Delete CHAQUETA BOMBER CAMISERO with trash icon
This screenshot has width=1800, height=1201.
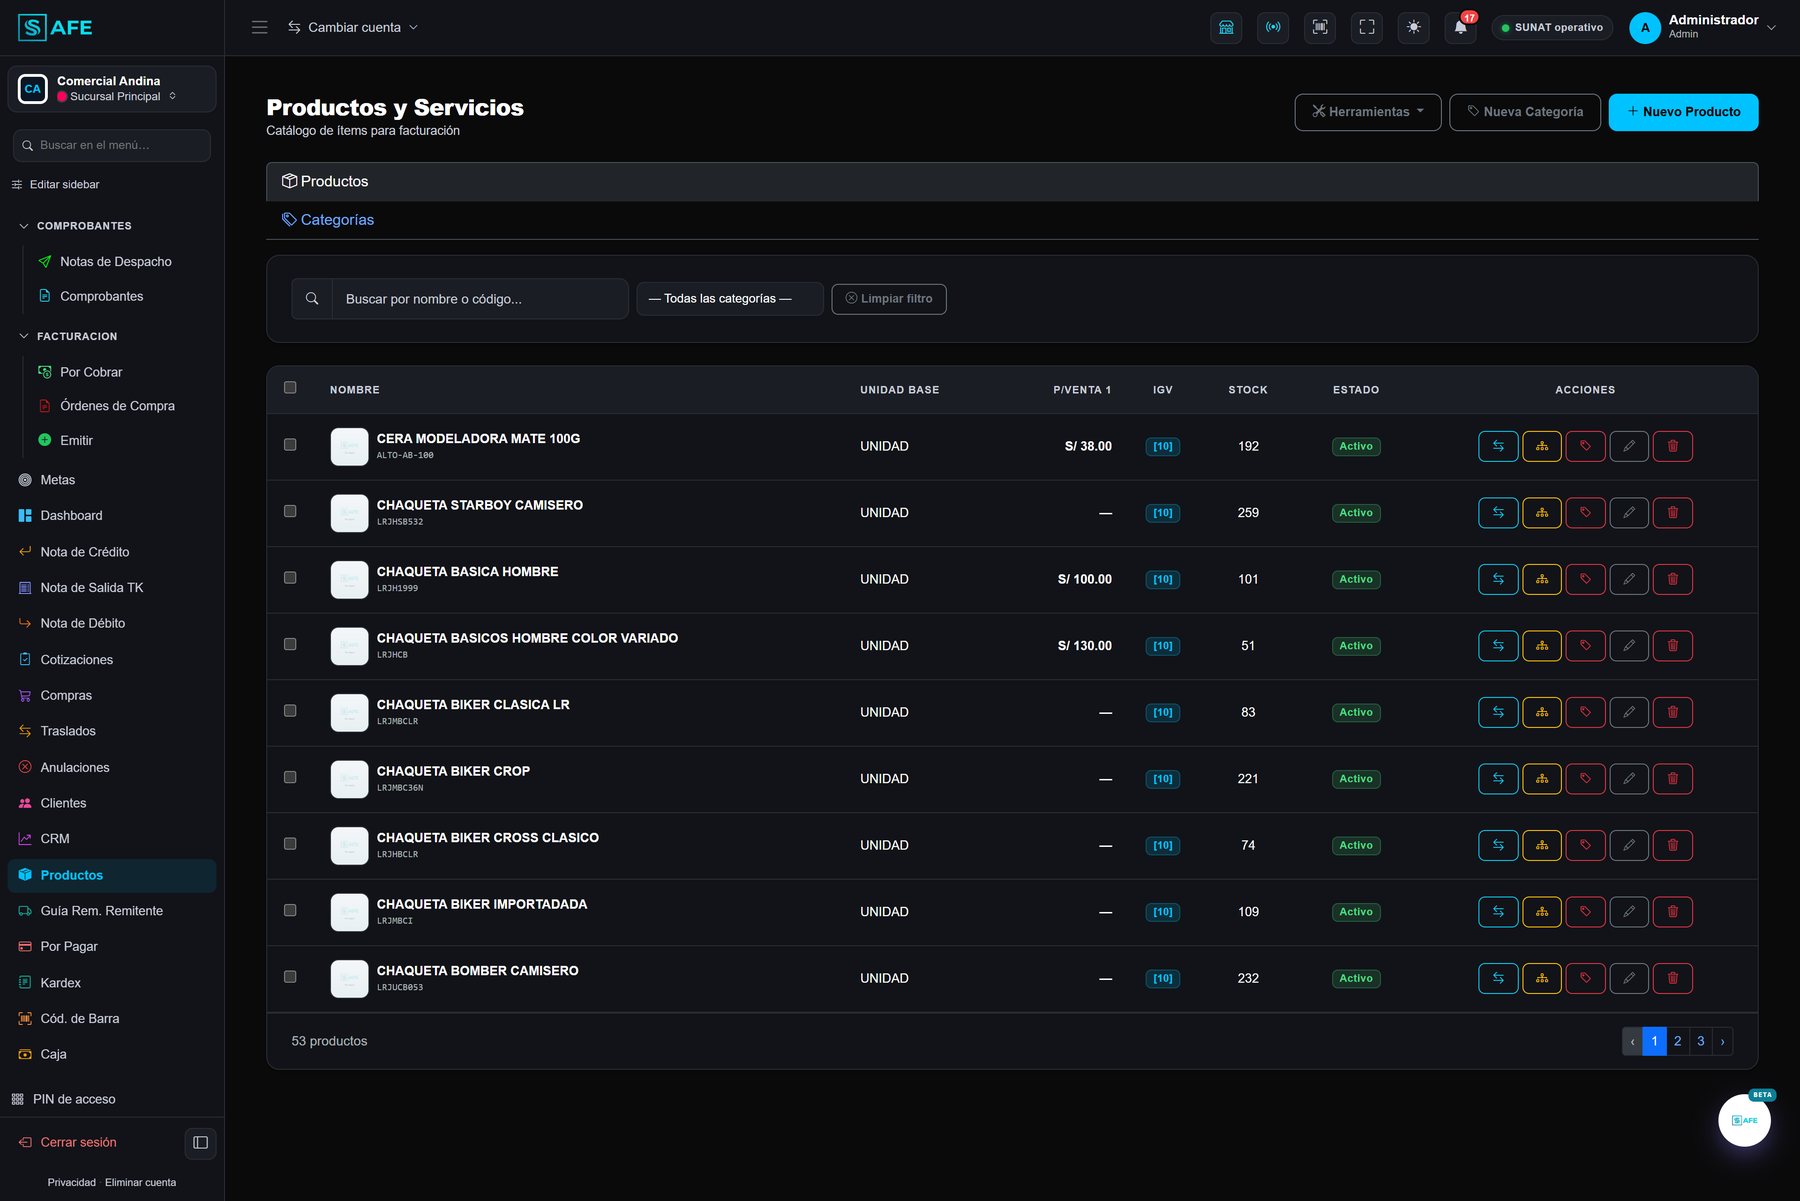tap(1673, 978)
